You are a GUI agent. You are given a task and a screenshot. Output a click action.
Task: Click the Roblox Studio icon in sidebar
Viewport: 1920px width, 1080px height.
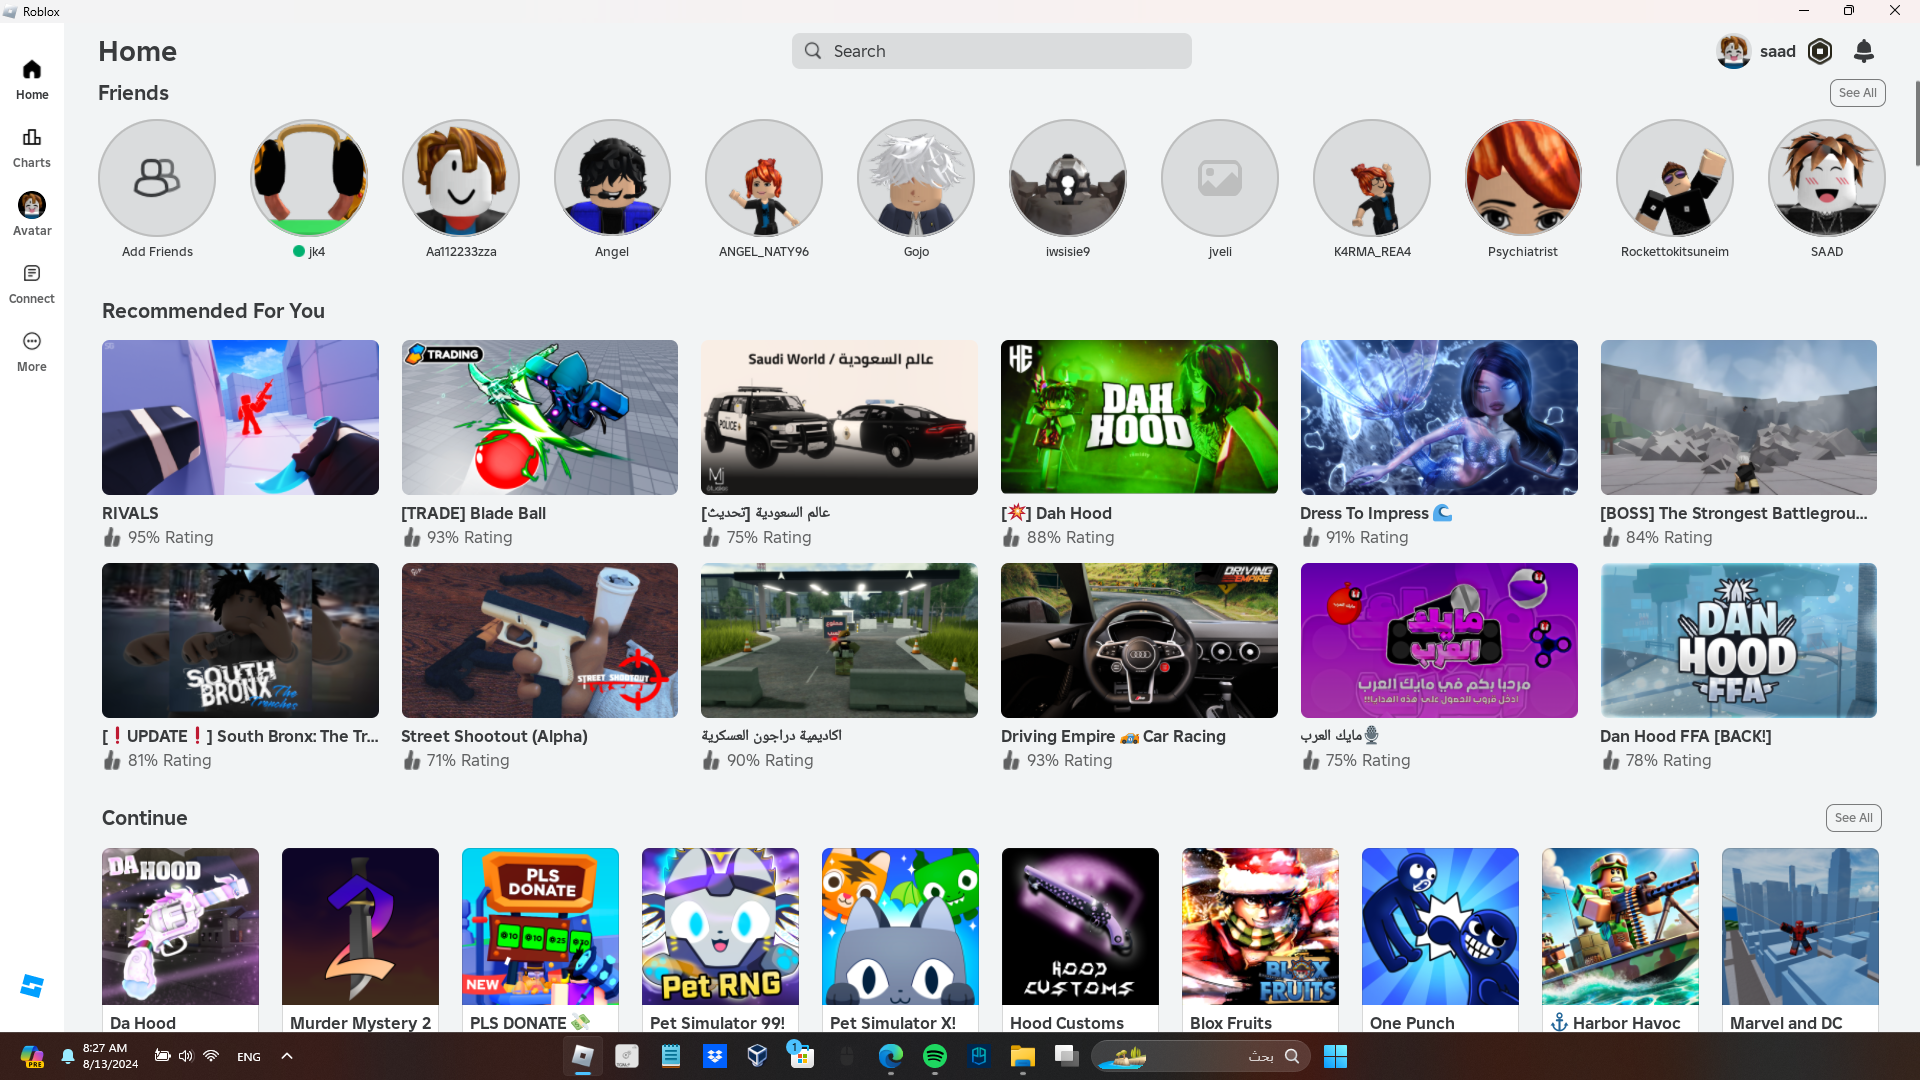[32, 986]
